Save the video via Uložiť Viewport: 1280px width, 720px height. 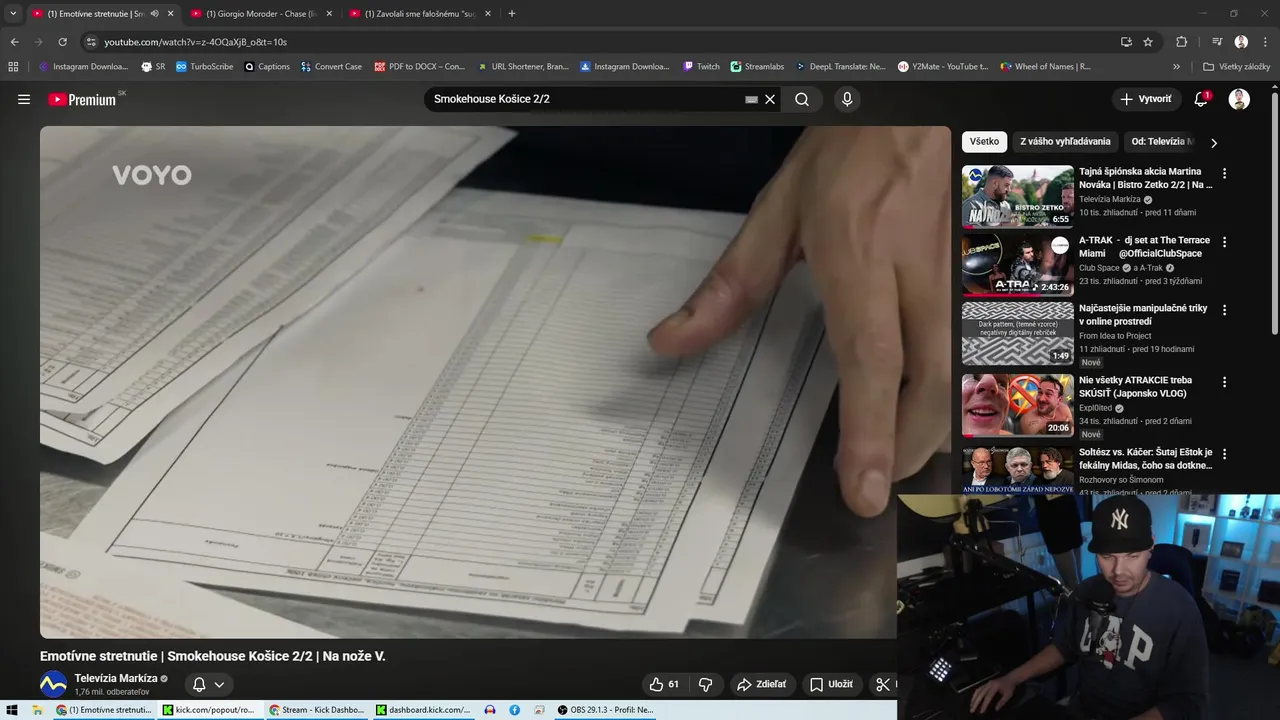coord(832,684)
